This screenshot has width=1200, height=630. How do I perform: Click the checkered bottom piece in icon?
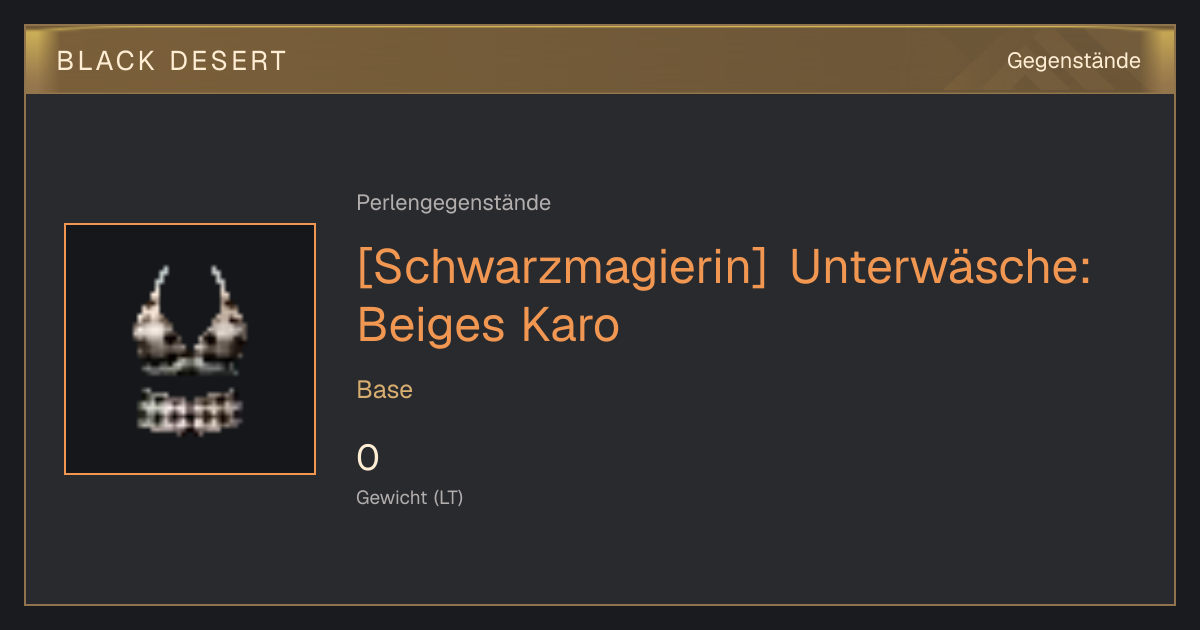tap(190, 411)
